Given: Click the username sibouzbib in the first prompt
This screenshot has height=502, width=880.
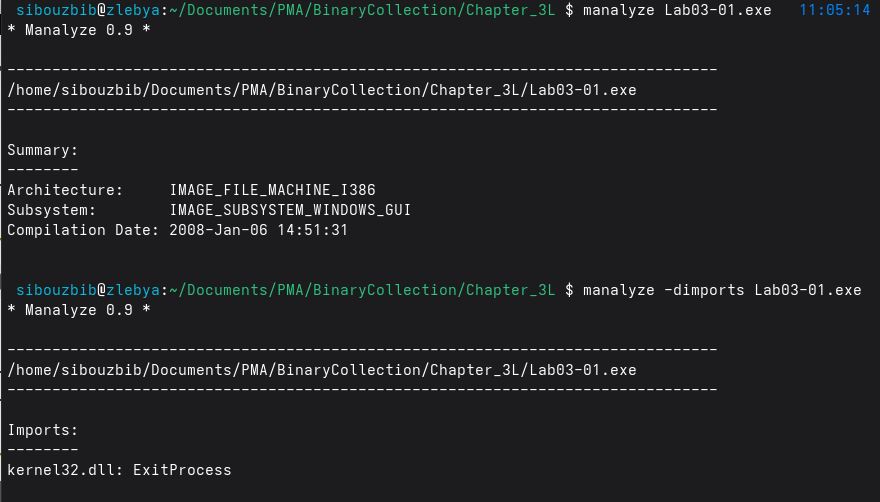Looking at the screenshot, I should (x=56, y=9).
